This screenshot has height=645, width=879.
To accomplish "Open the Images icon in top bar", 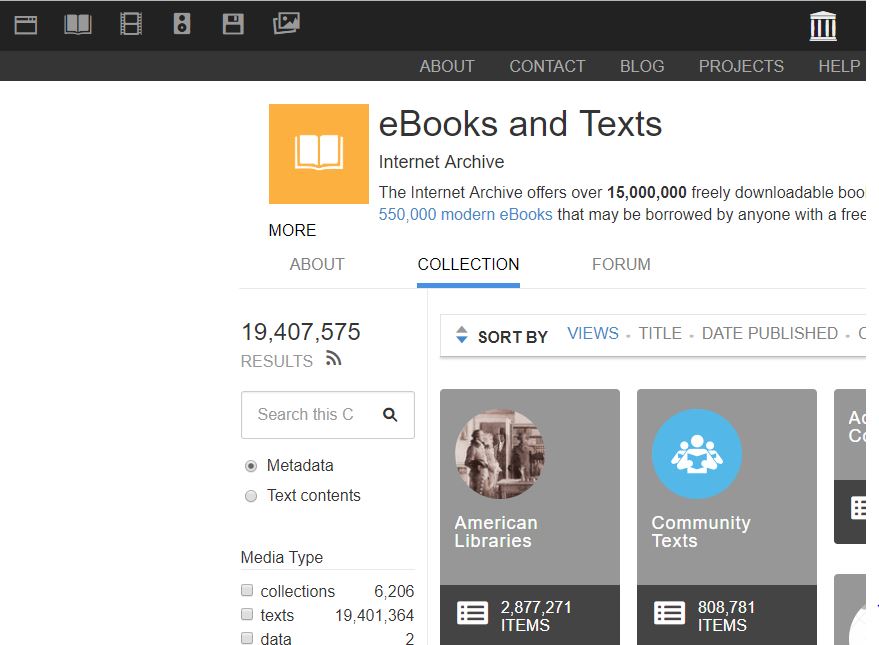I will click(286, 24).
